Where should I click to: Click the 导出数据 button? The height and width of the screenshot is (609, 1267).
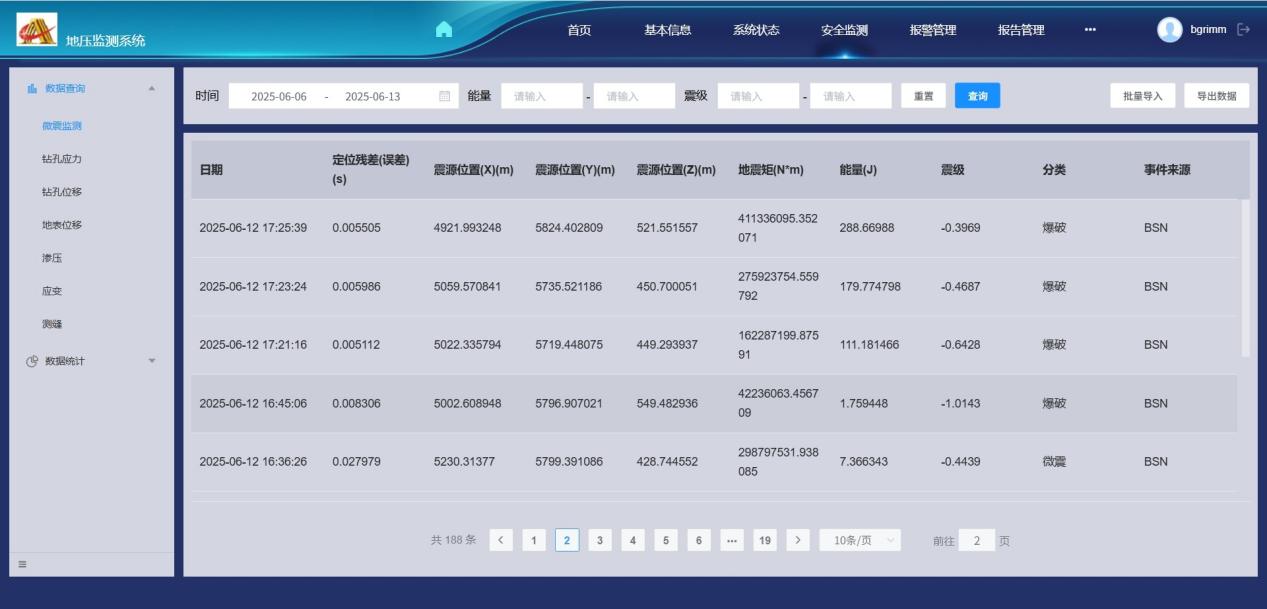pyautogui.click(x=1216, y=96)
